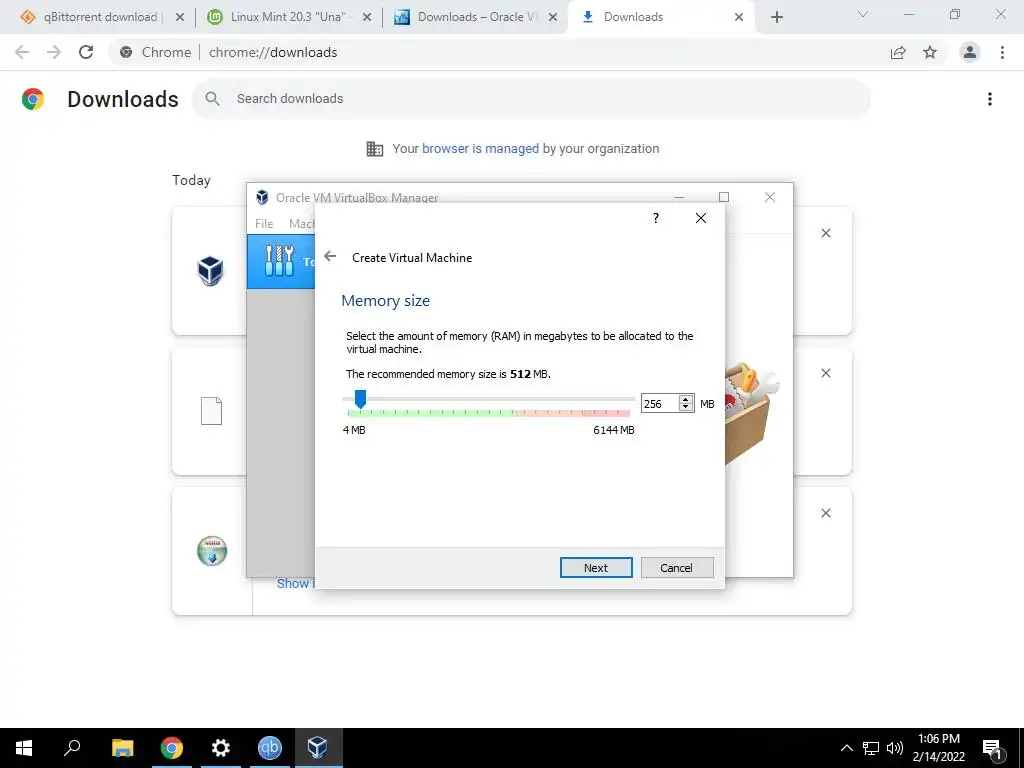
Task: Switch to the Linux Mint 20.3 Una tab
Action: tap(287, 17)
